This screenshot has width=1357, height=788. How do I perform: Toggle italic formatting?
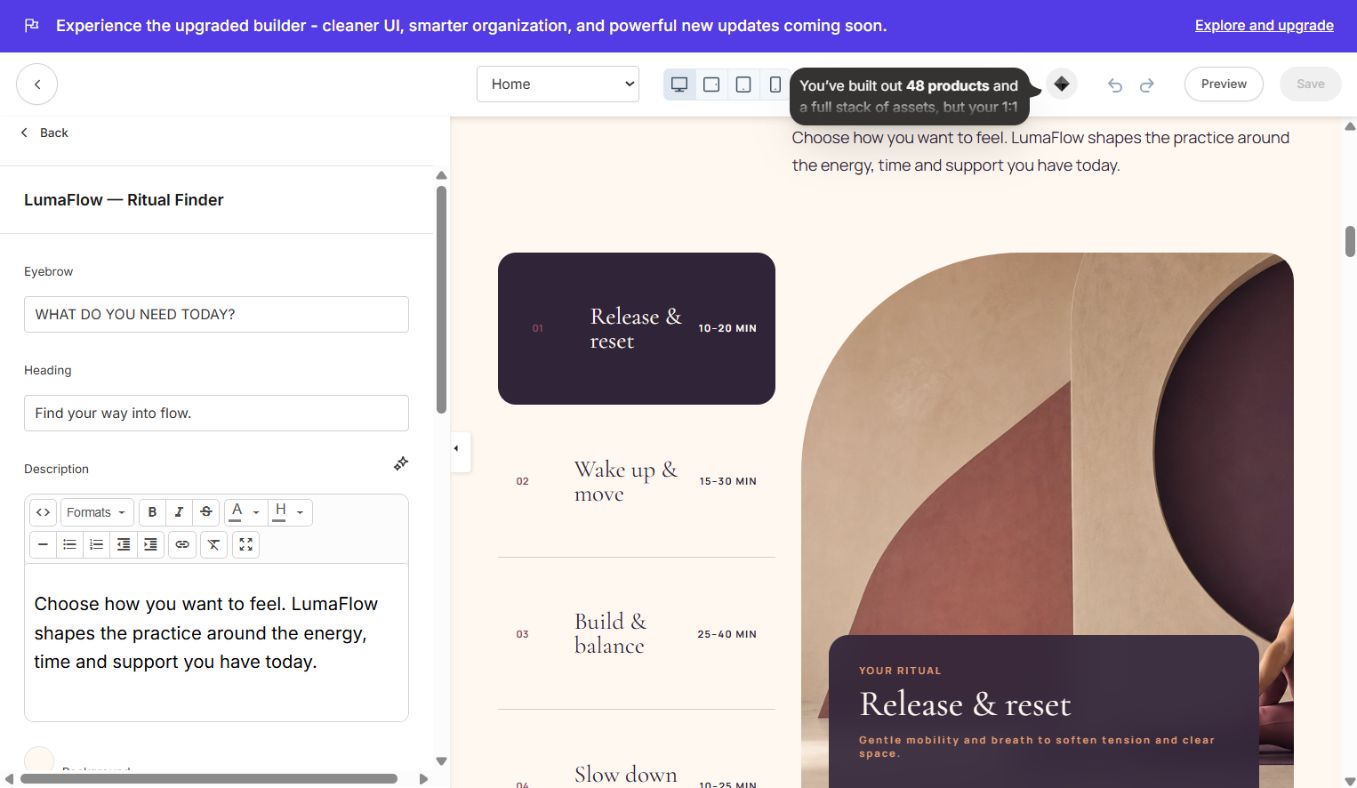179,512
